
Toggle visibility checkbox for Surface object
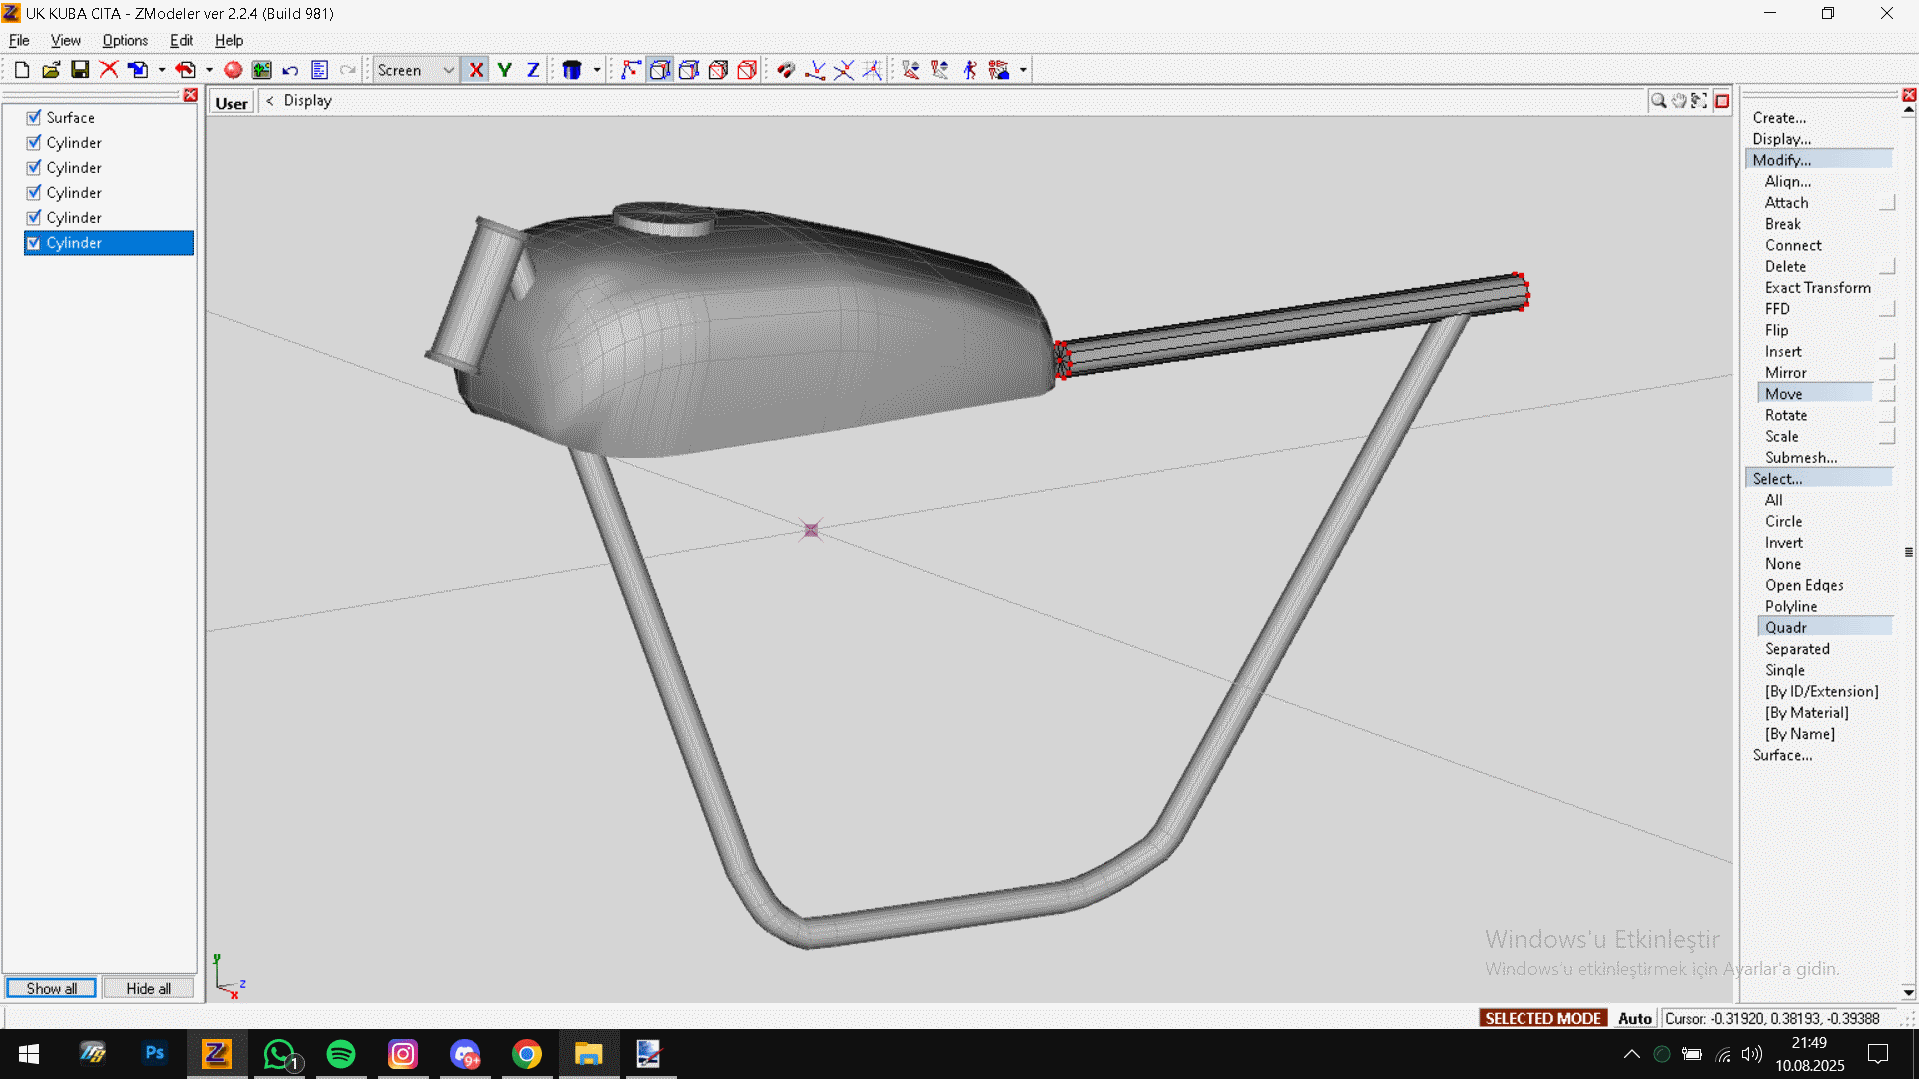point(34,118)
